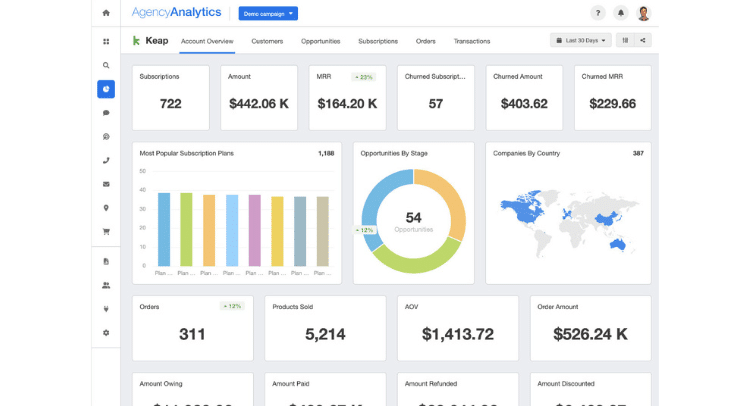Viewport: 750px width, 406px height.
Task: Click the 1,188 total on subscription plans chart
Action: click(x=326, y=154)
